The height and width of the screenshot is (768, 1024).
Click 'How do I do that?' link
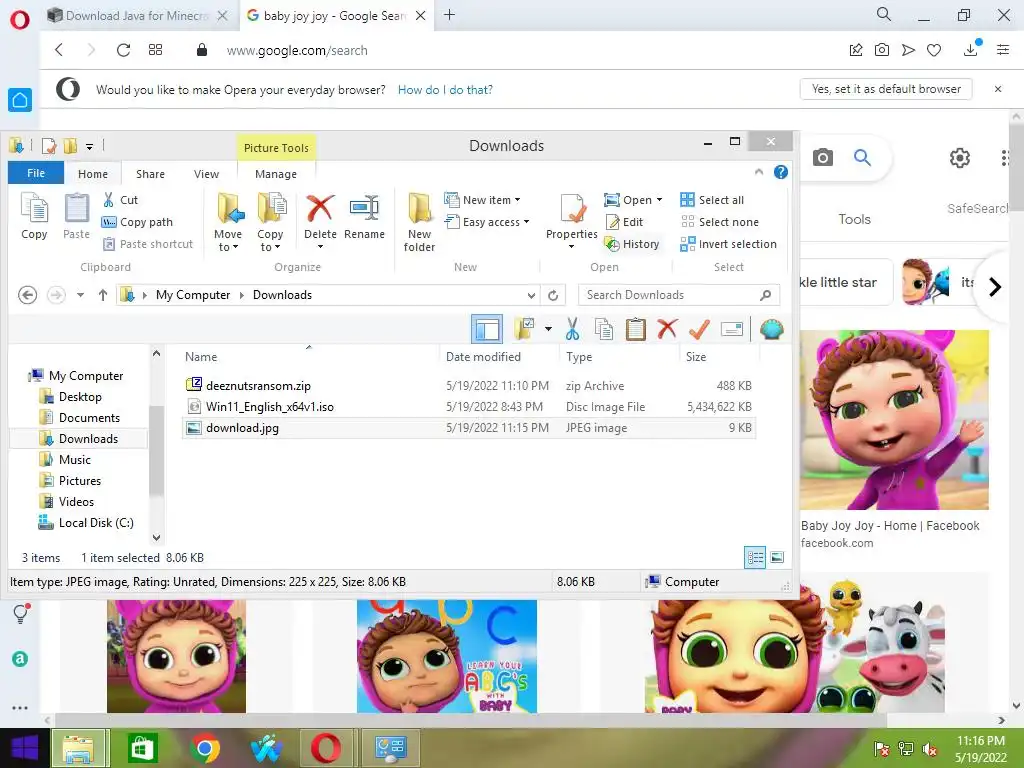coord(445,89)
